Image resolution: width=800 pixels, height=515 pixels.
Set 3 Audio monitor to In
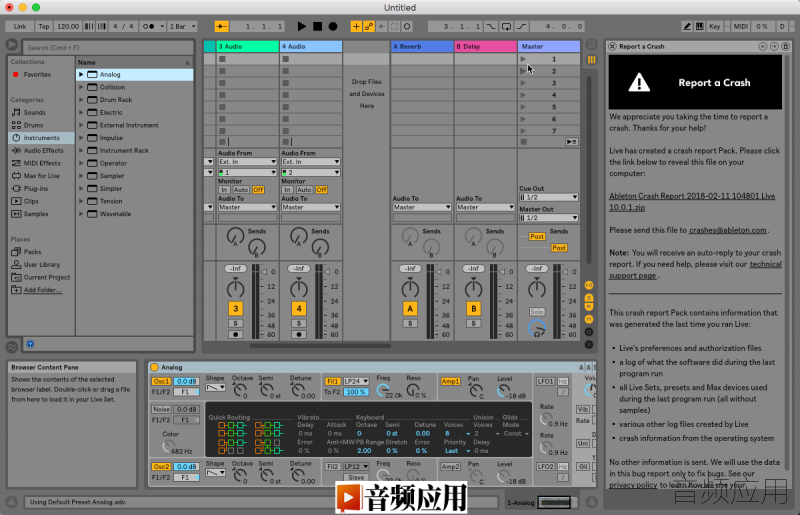(224, 190)
